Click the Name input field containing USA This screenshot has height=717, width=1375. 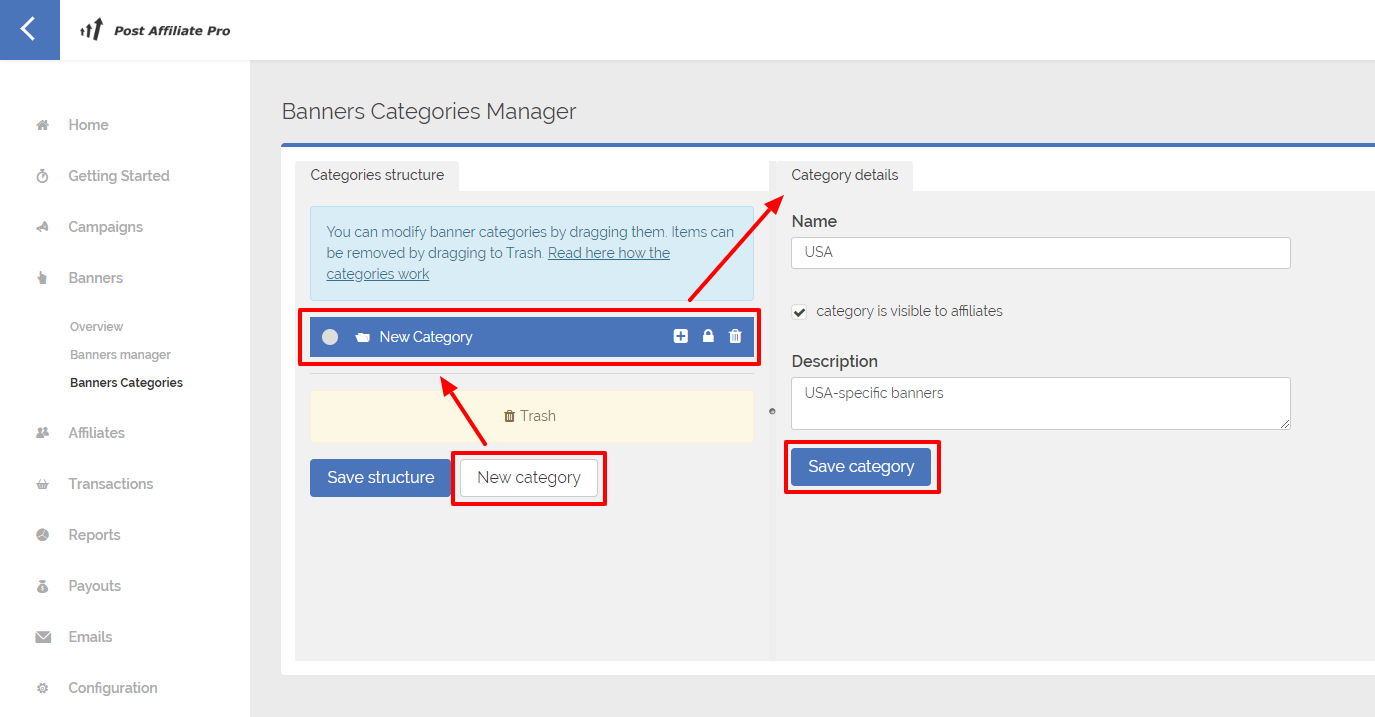click(1041, 253)
